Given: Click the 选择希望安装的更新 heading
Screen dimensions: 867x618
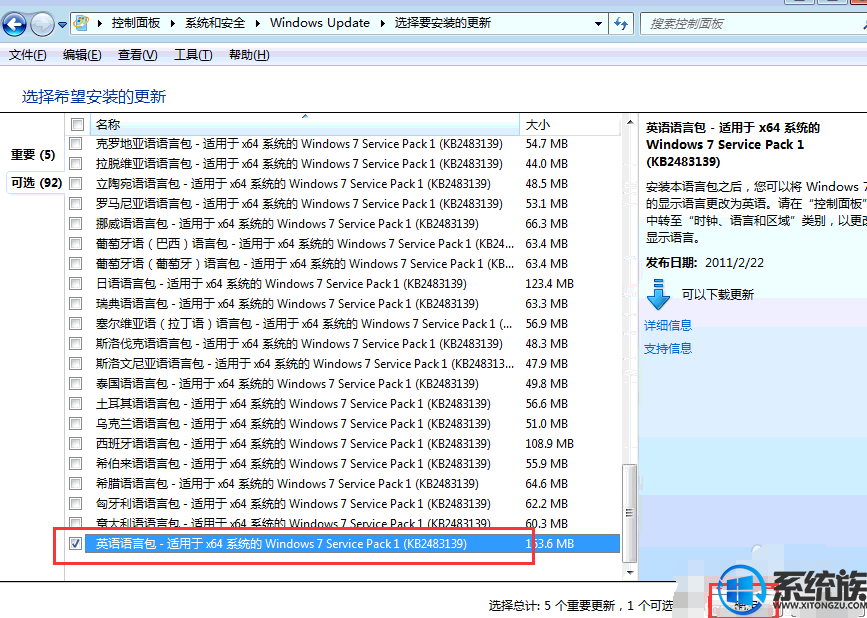Looking at the screenshot, I should point(94,97).
